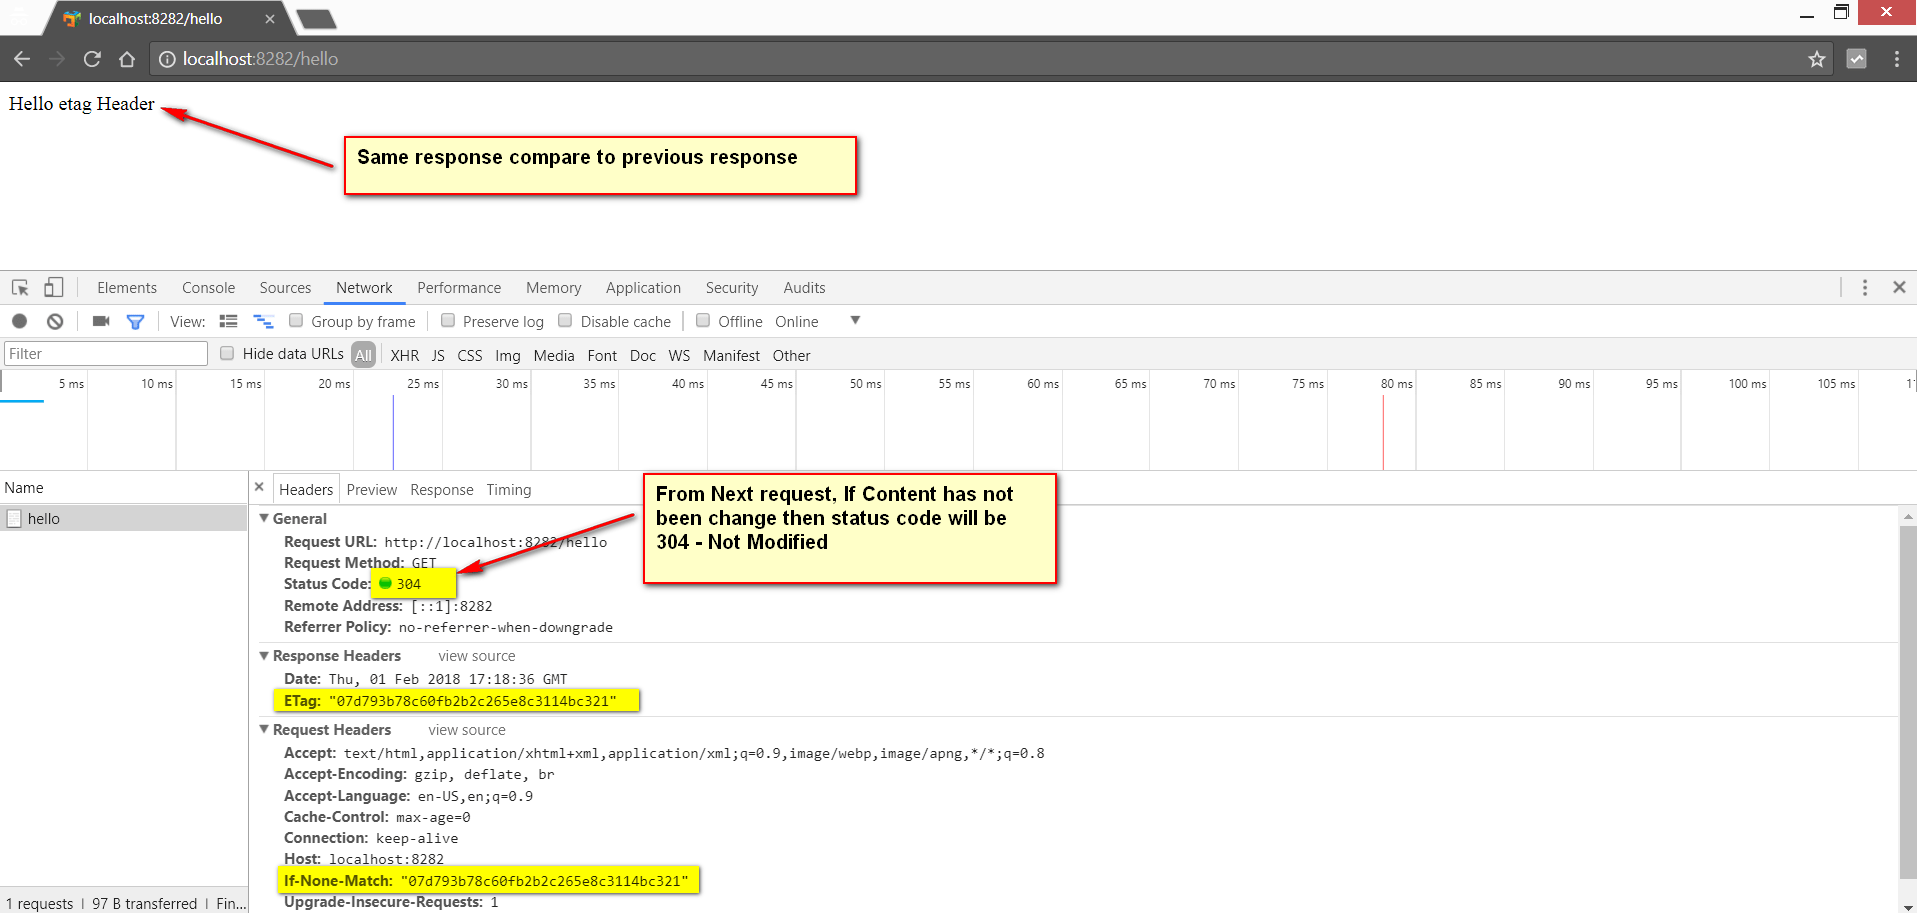Check Hide data URLs

[227, 353]
